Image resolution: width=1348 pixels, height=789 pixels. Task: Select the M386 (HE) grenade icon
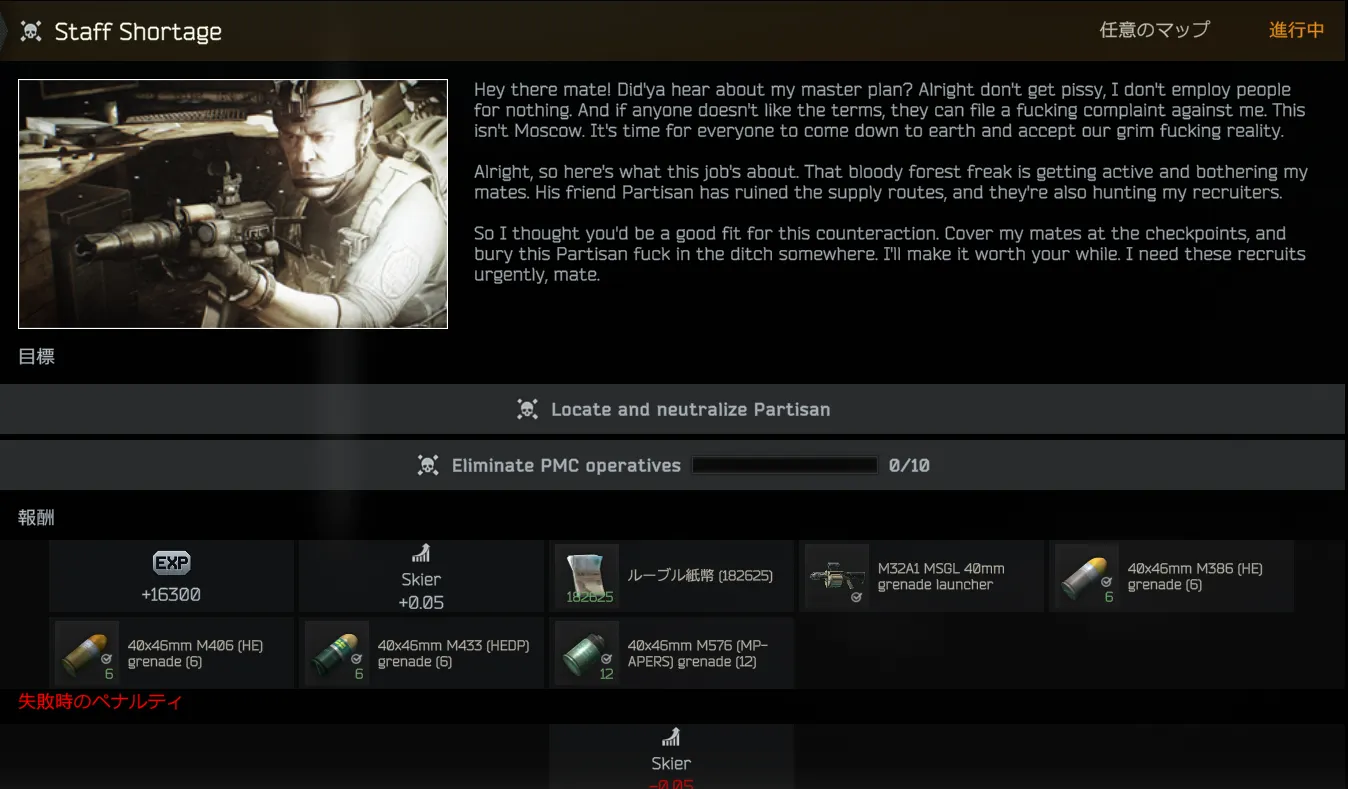[x=1087, y=577]
